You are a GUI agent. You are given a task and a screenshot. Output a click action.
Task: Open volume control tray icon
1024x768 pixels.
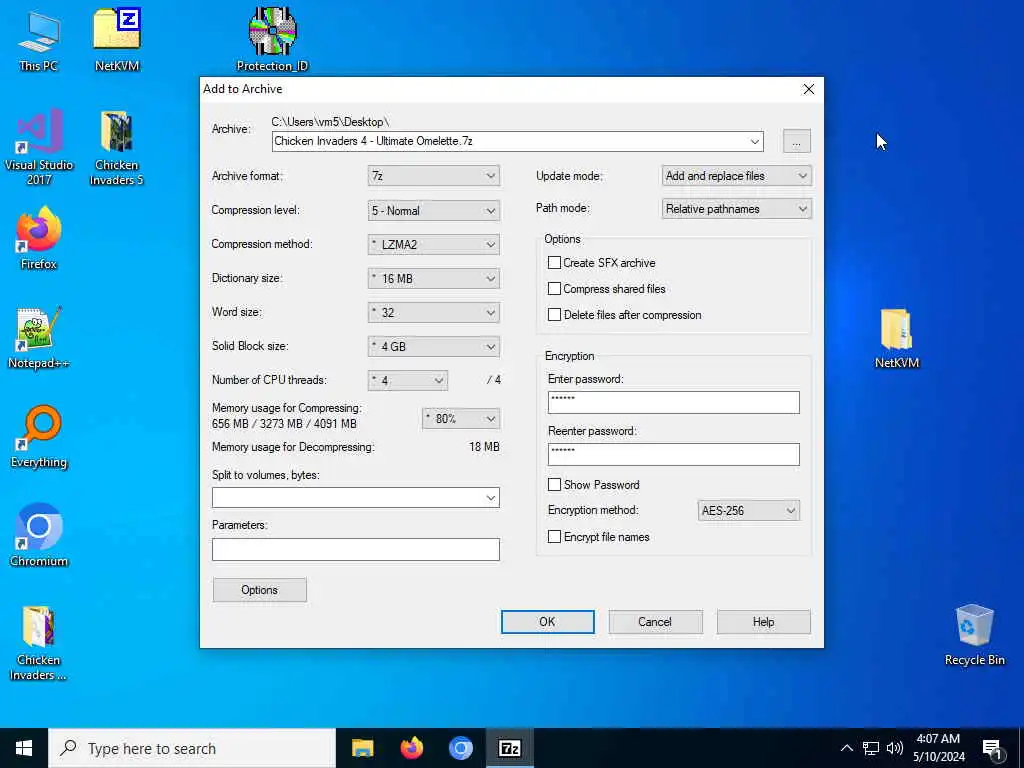(895, 748)
